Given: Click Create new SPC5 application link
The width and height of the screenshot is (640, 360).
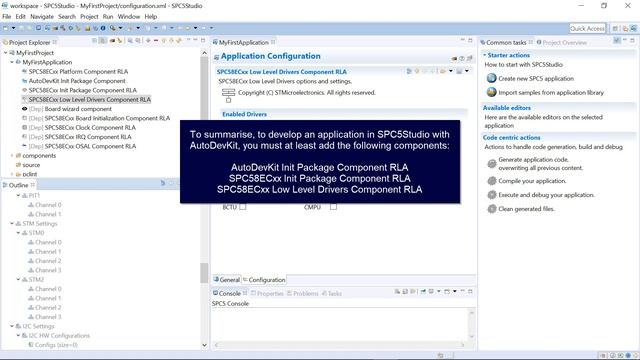Looking at the screenshot, I should click(x=536, y=78).
